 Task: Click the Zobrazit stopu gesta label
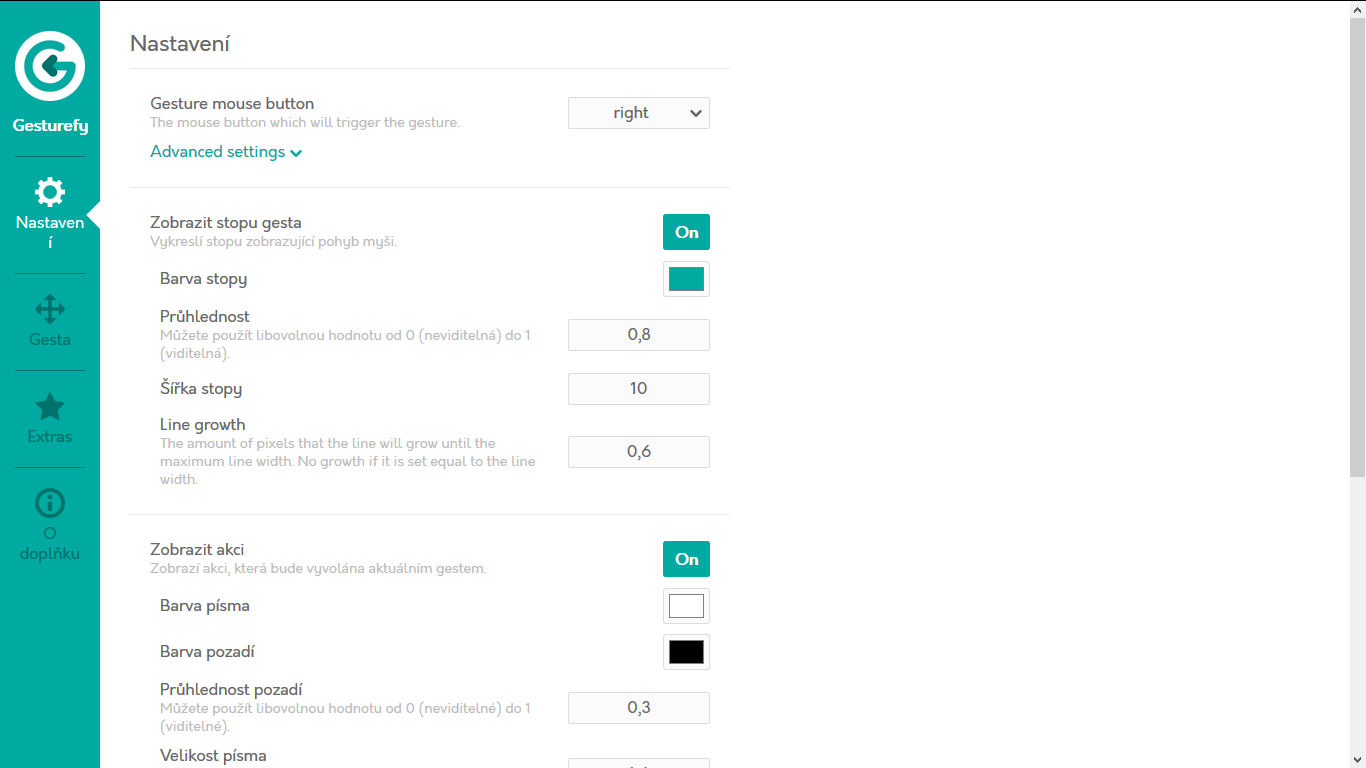[226, 222]
